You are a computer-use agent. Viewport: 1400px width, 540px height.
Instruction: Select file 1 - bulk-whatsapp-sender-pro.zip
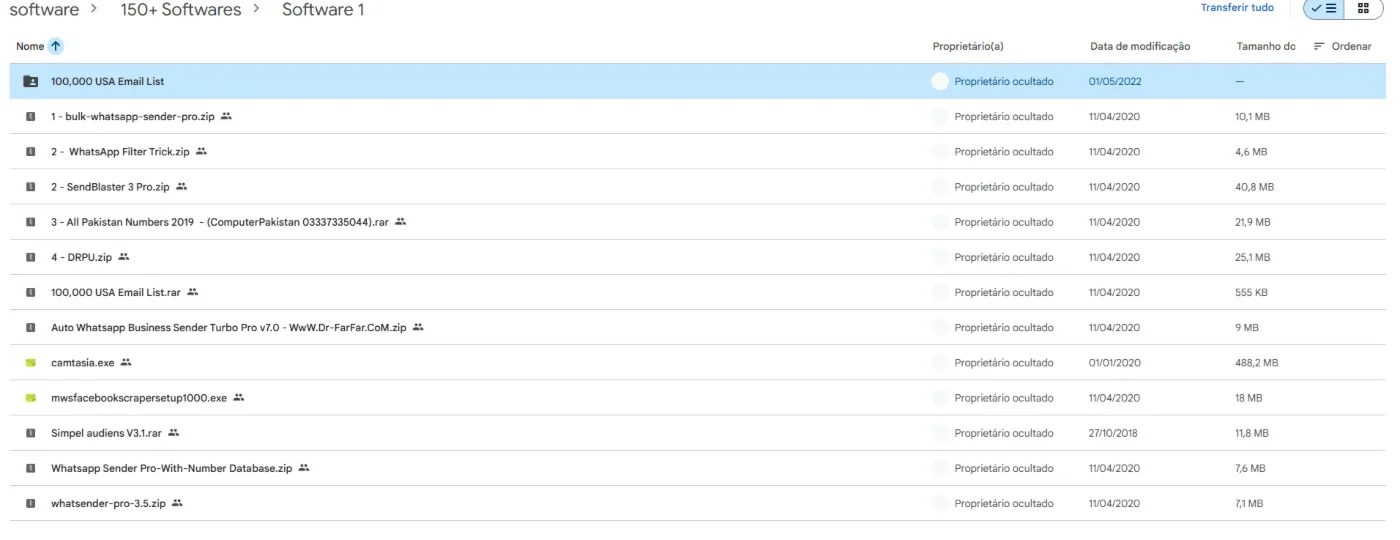(x=697, y=117)
